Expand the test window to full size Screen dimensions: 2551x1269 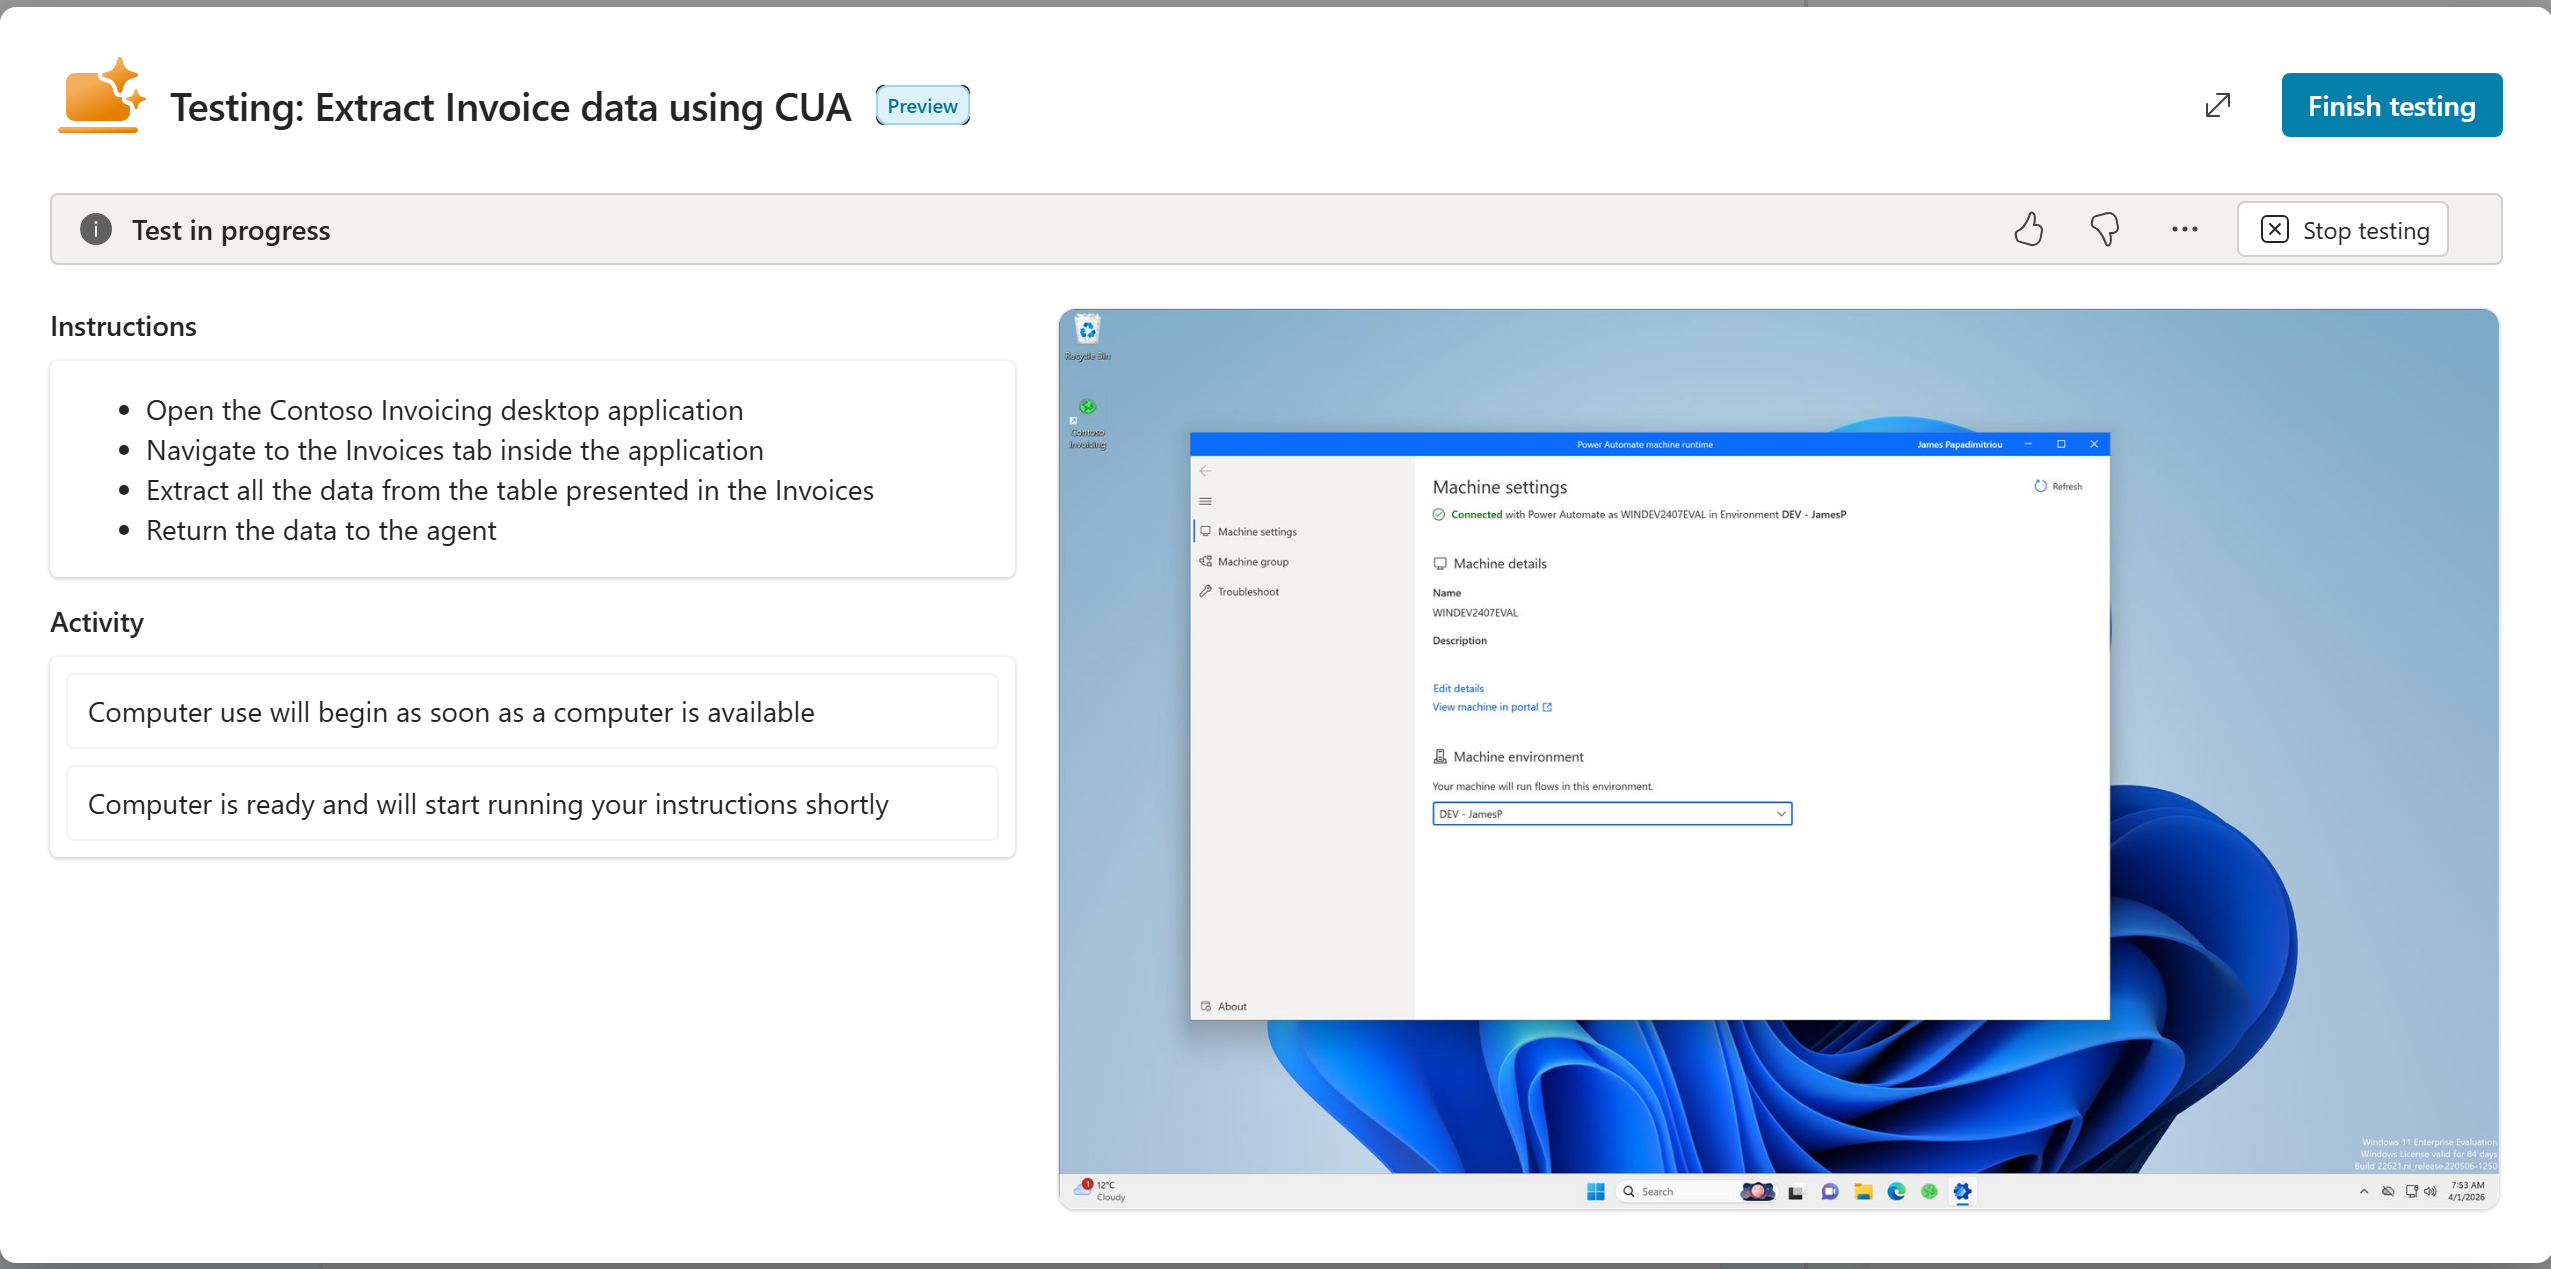point(2217,105)
